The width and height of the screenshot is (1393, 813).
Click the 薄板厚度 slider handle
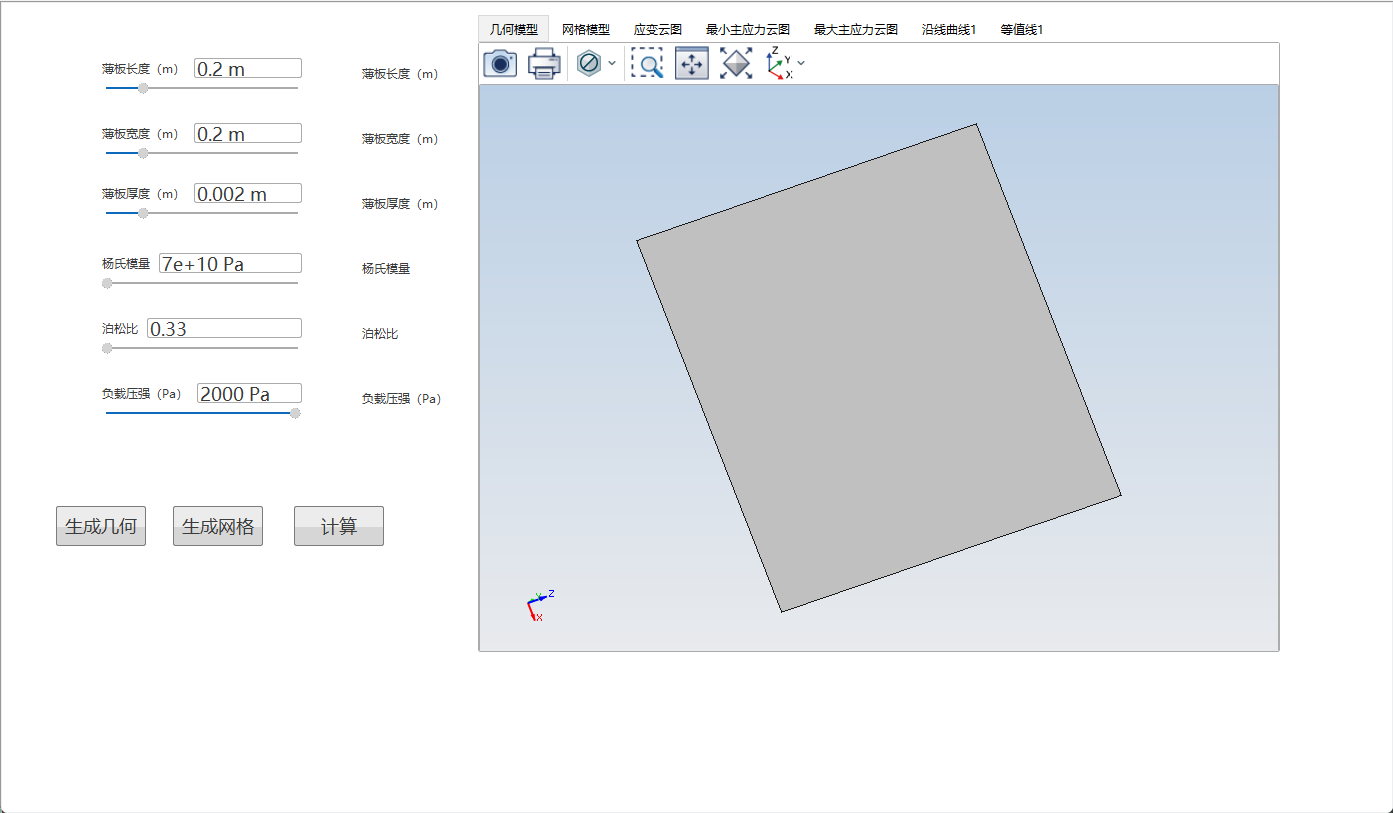coord(143,213)
